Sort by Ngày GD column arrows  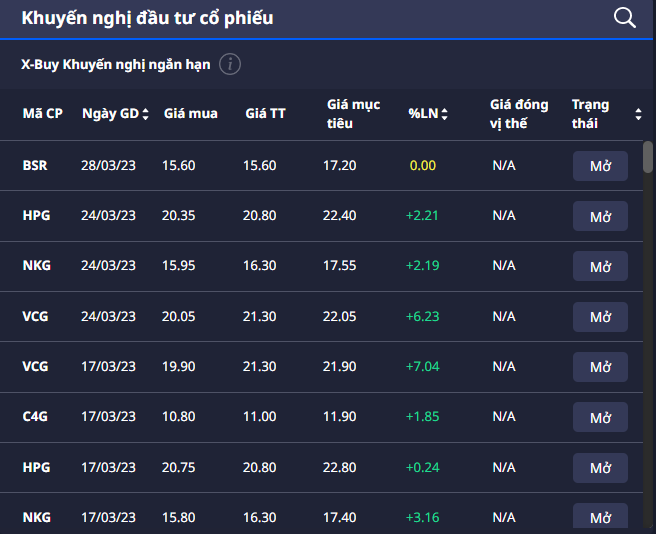point(146,114)
